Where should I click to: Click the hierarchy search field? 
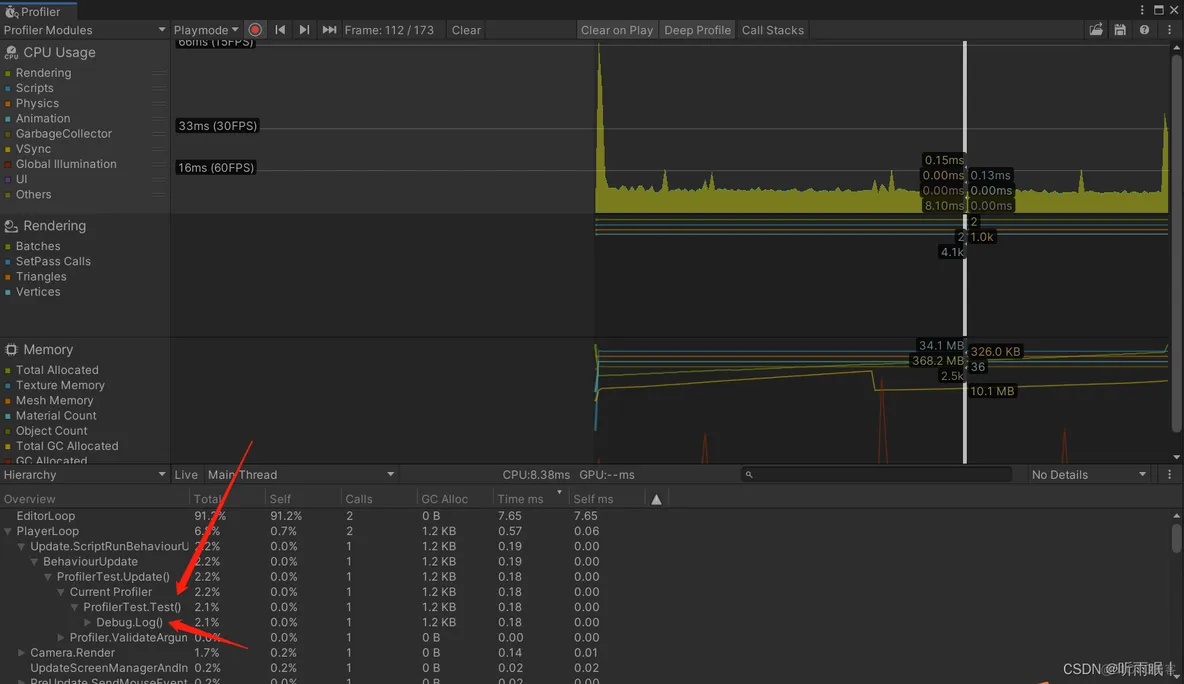pos(876,475)
